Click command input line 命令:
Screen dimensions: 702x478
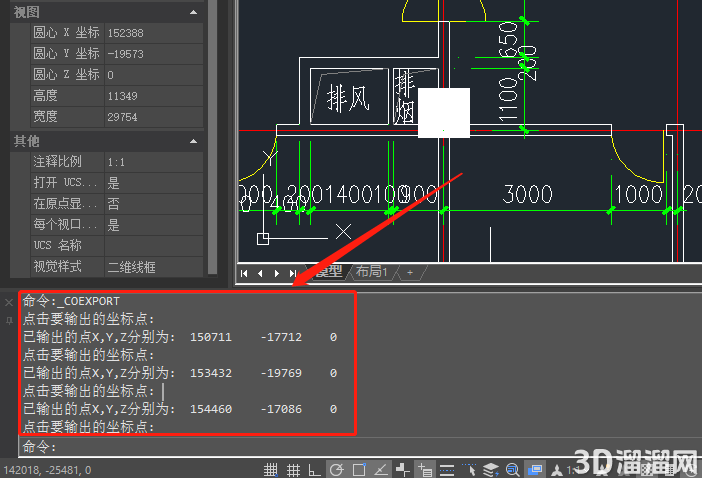[360, 447]
